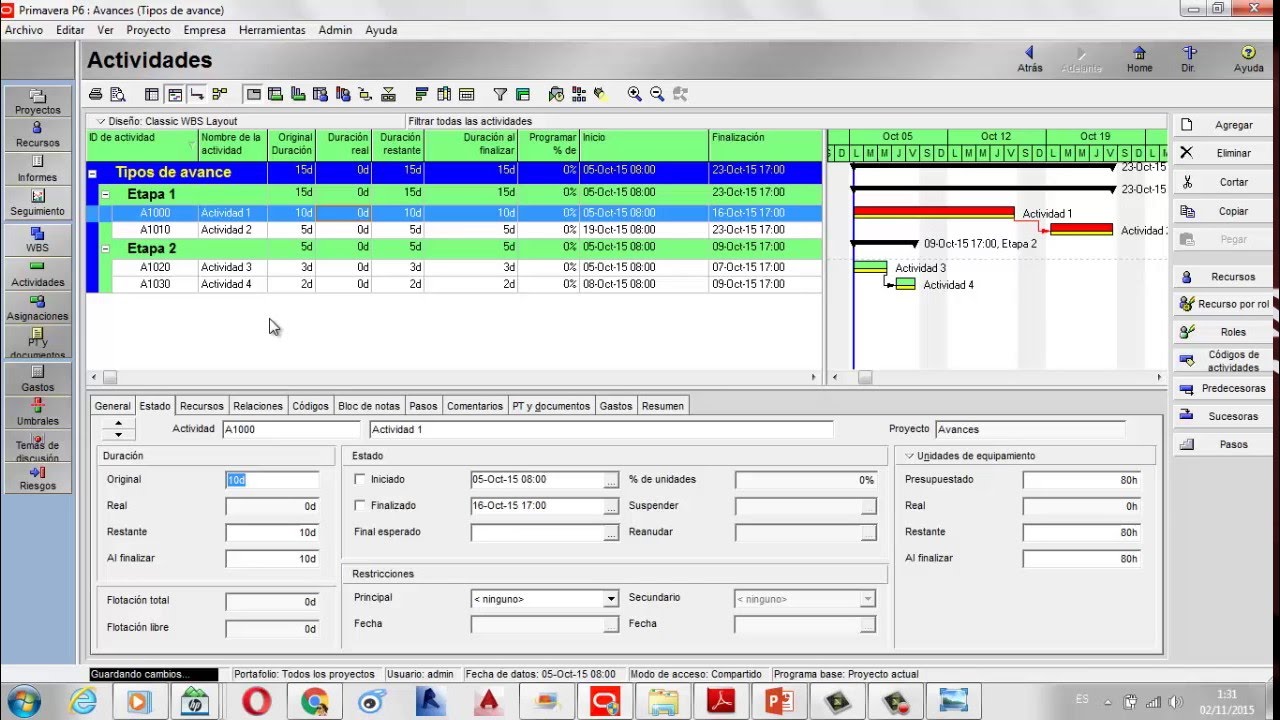Open the Empresa menu
This screenshot has height=720, width=1280.
(x=204, y=30)
